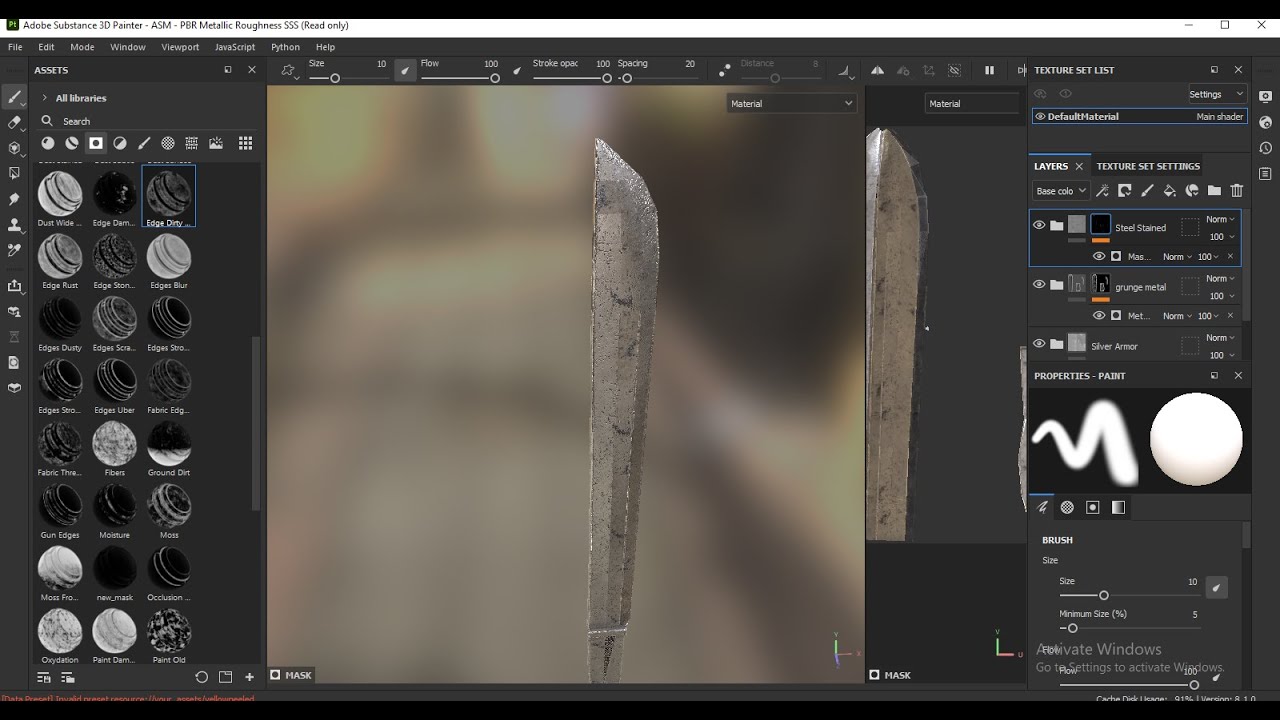This screenshot has width=1280, height=720.
Task: Select the Polygon Fill tool
Action: coord(14,173)
